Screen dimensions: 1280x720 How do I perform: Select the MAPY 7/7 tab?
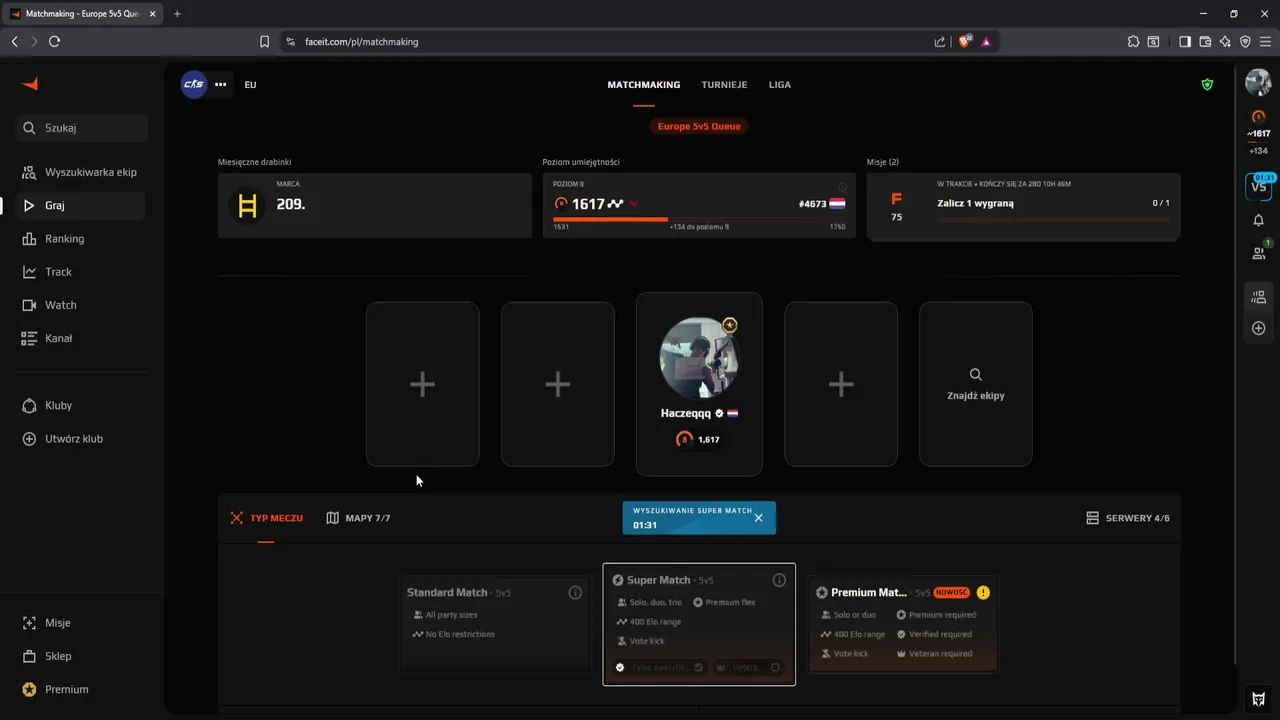tap(358, 518)
